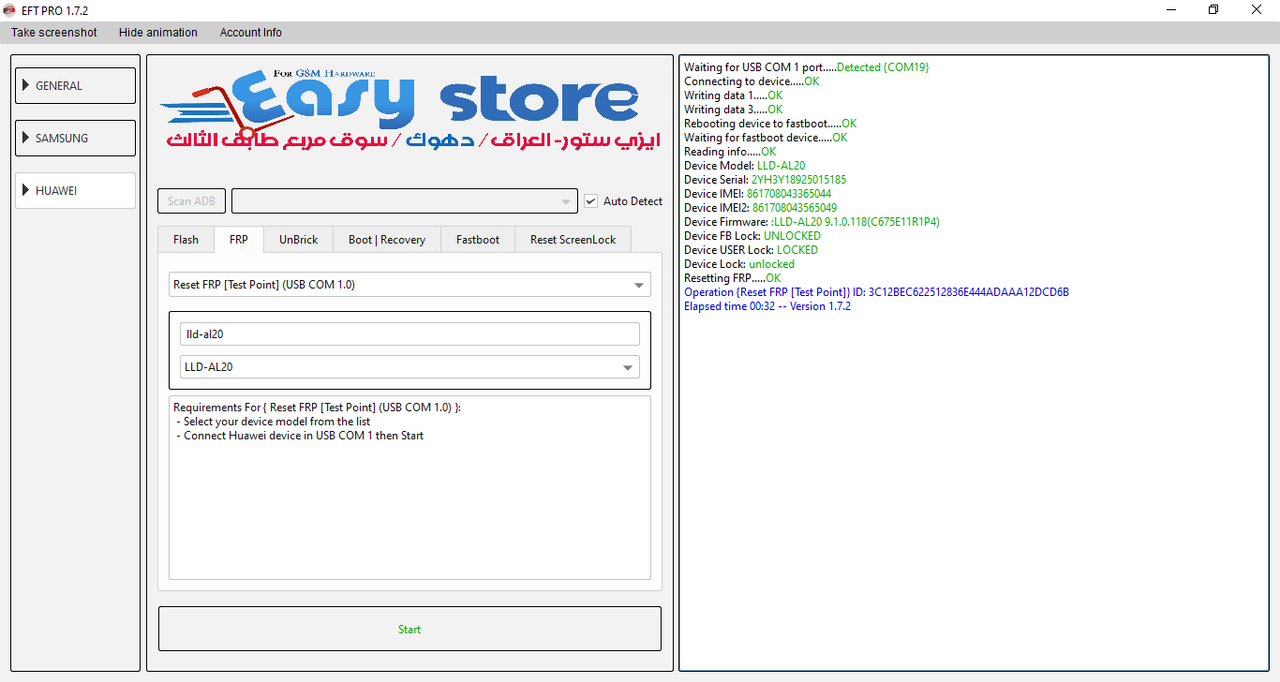This screenshot has height=682, width=1280.
Task: Click the 'Waiting for fastboot device.....OK' log line
Action: coord(765,138)
